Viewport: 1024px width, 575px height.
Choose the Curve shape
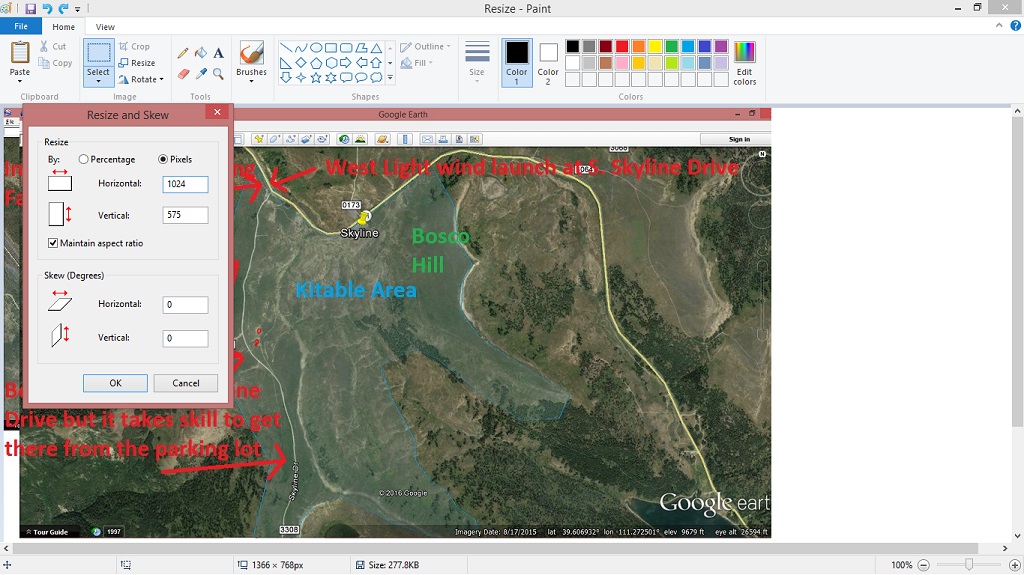300,48
